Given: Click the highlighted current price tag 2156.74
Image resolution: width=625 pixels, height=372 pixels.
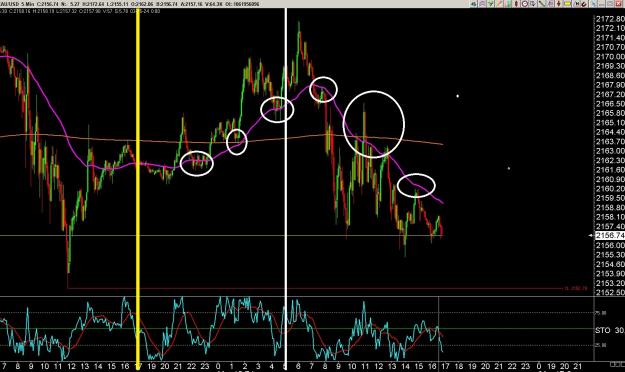Looking at the screenshot, I should [x=609, y=236].
